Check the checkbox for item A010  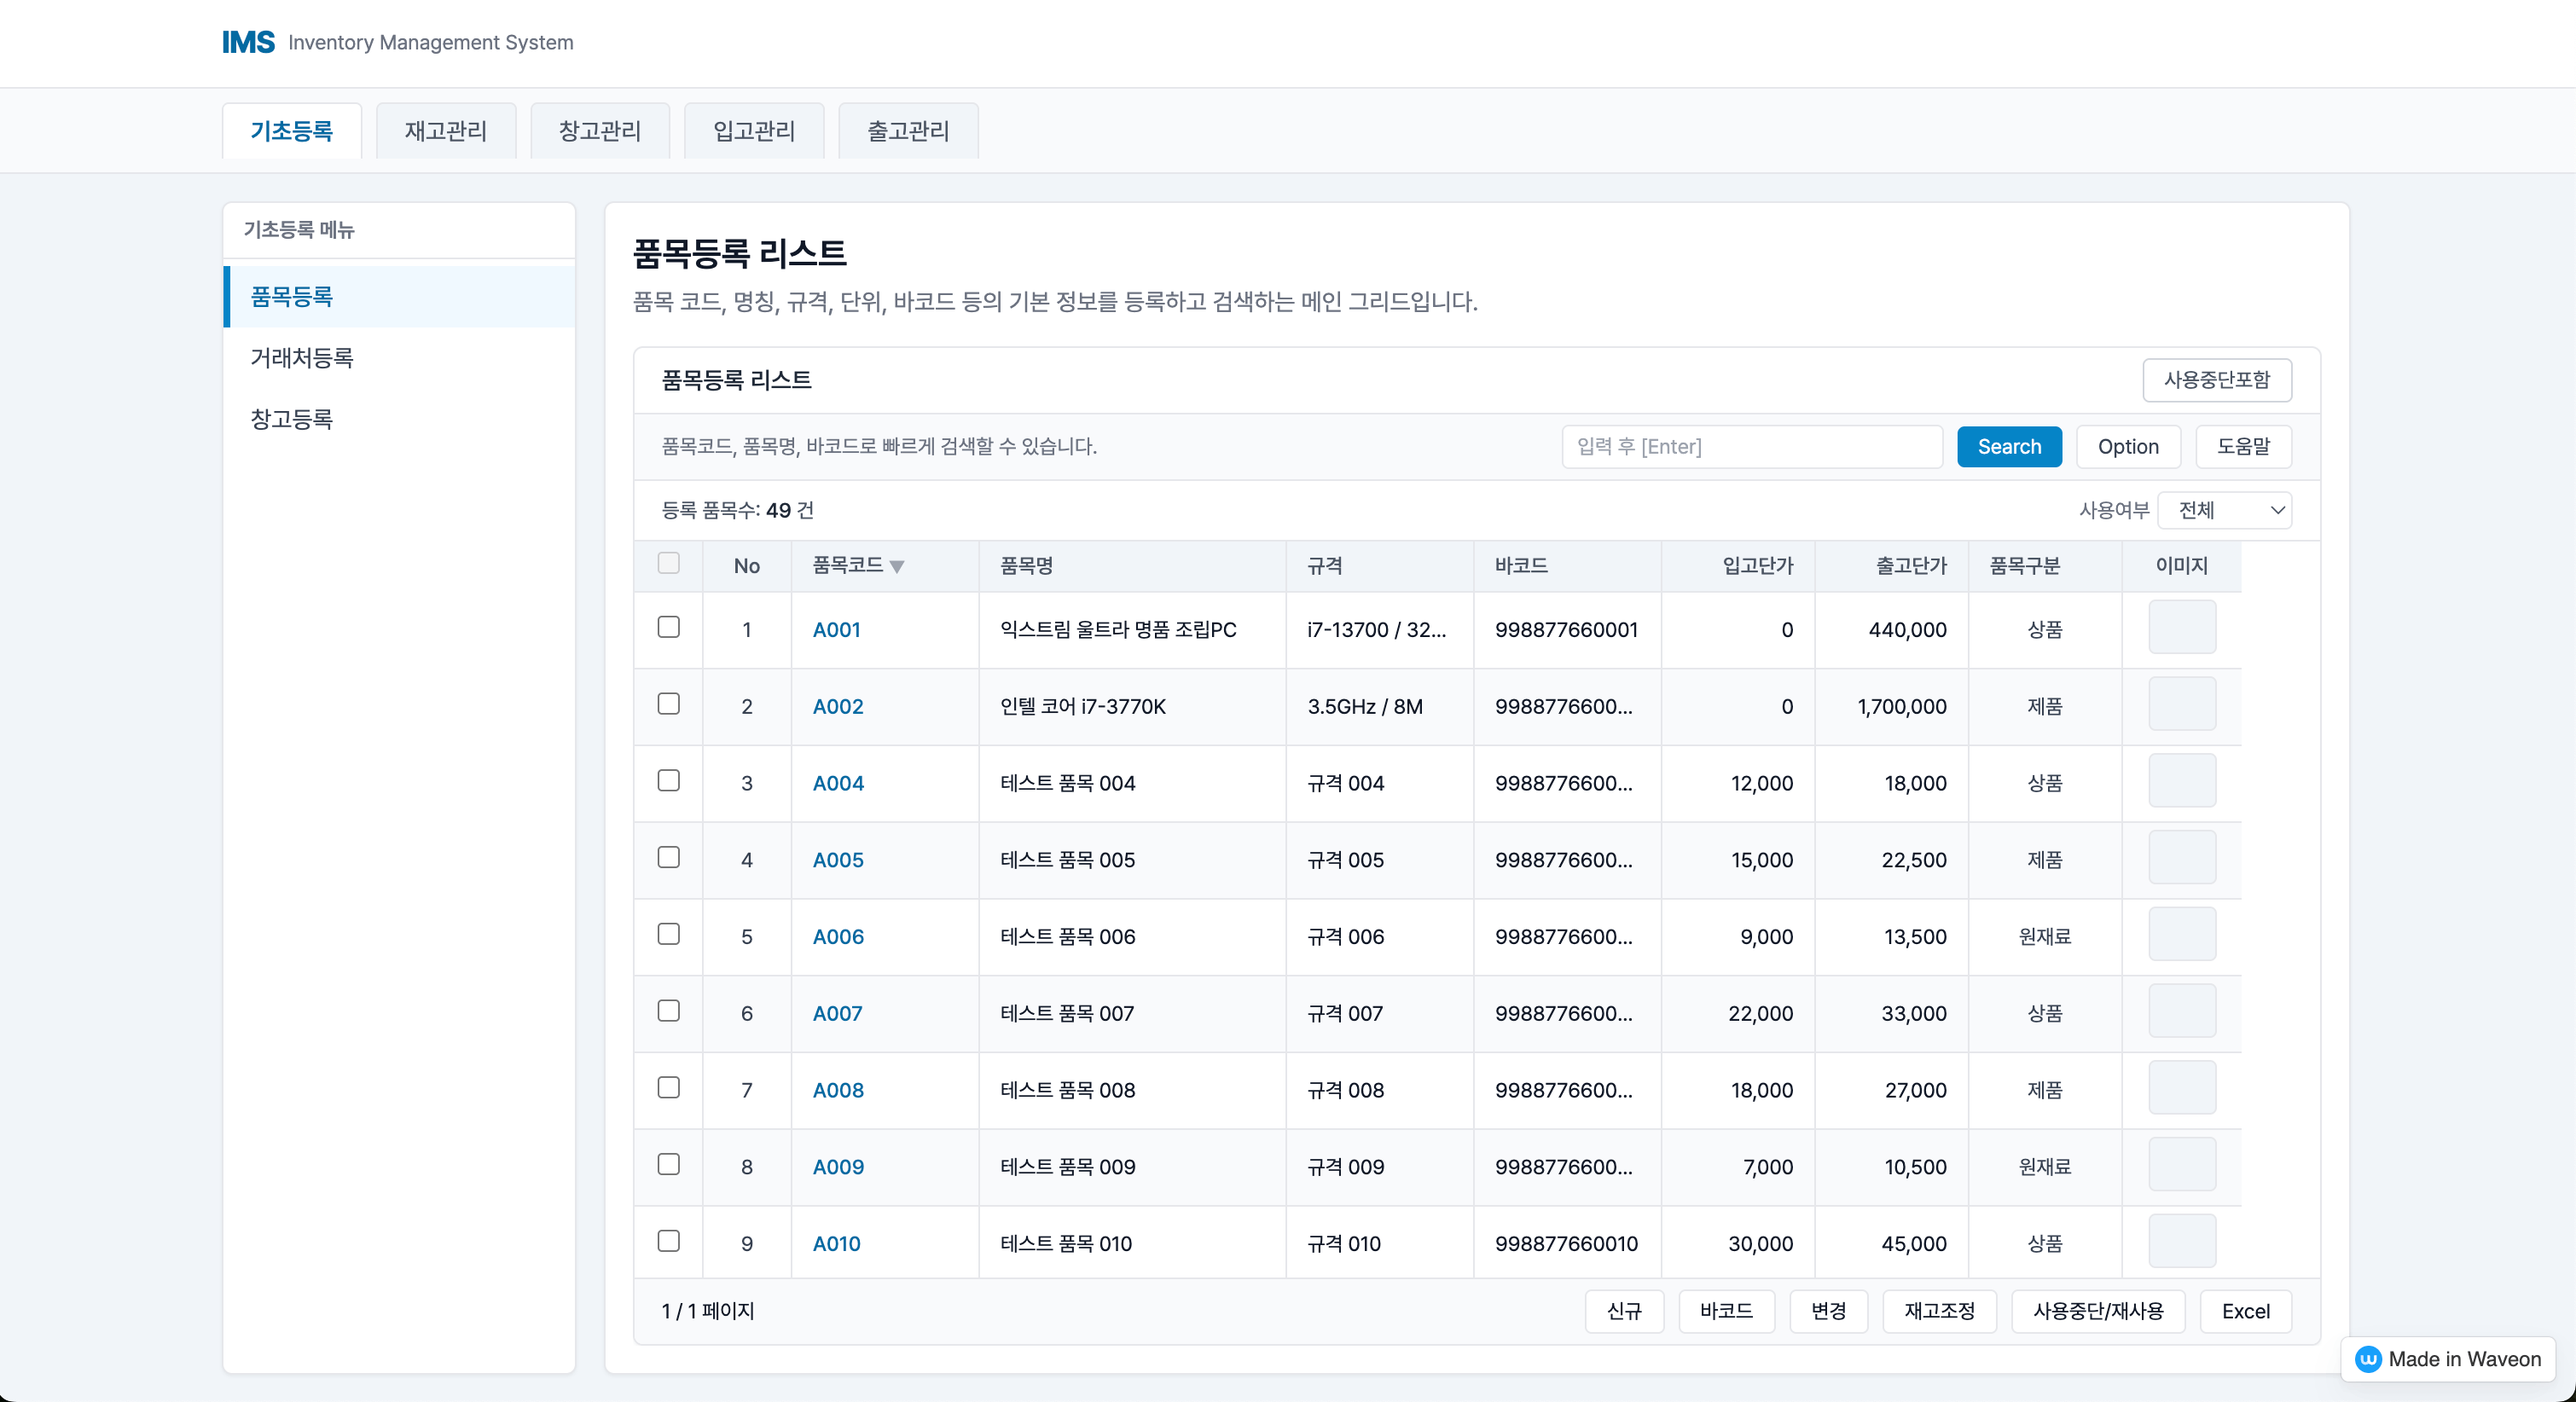tap(668, 1241)
